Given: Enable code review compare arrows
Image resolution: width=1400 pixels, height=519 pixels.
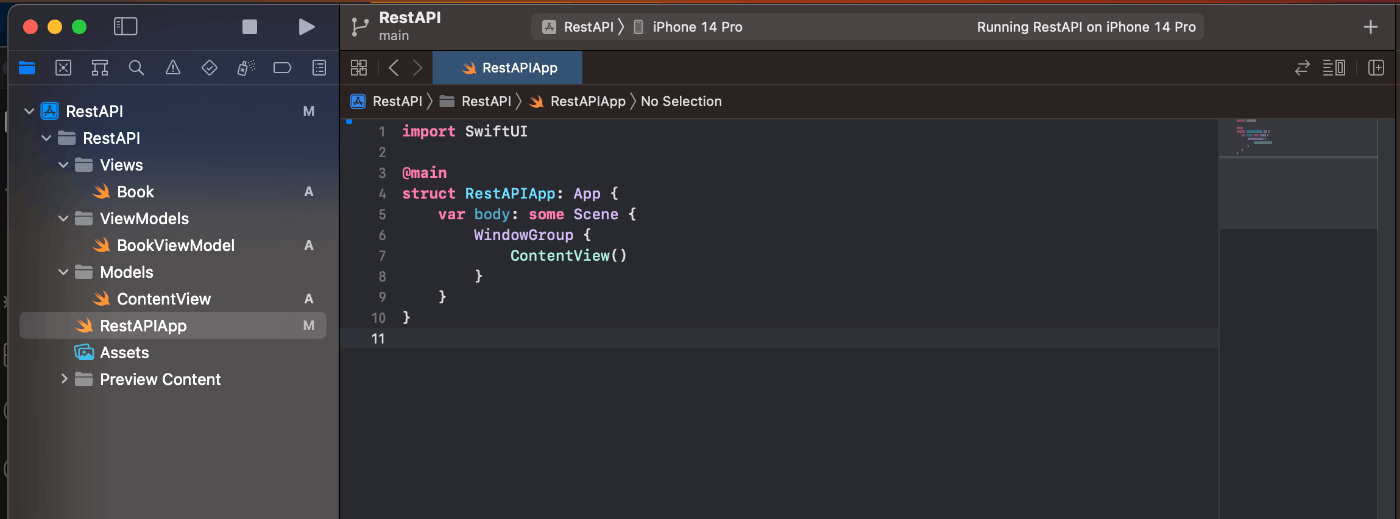Looking at the screenshot, I should pos(1302,68).
